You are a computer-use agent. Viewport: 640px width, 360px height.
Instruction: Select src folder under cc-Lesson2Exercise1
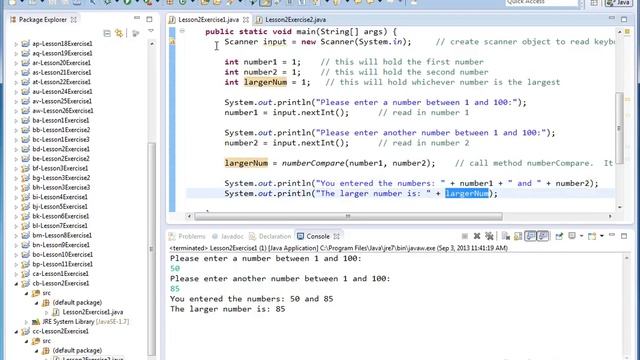[x=47, y=341]
